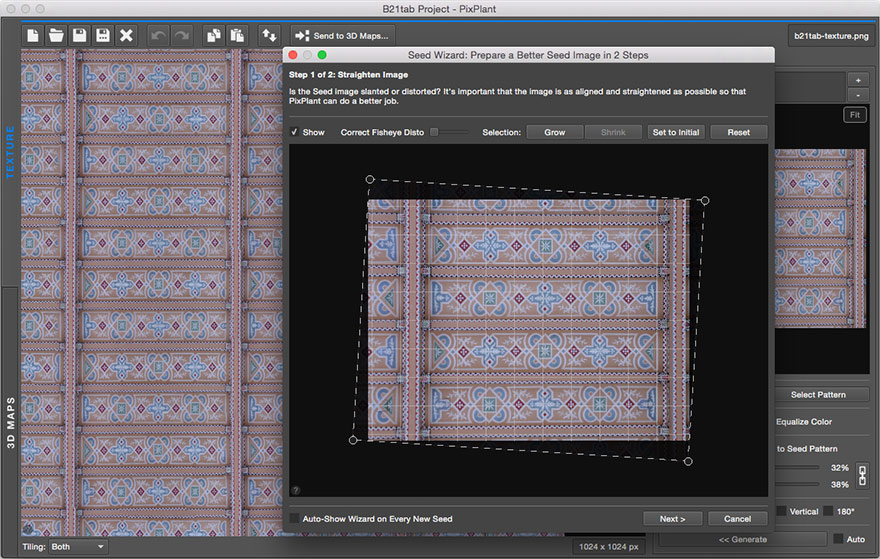Open the Seed Wizard help question-mark icon
This screenshot has width=880, height=559.
pyautogui.click(x=296, y=490)
